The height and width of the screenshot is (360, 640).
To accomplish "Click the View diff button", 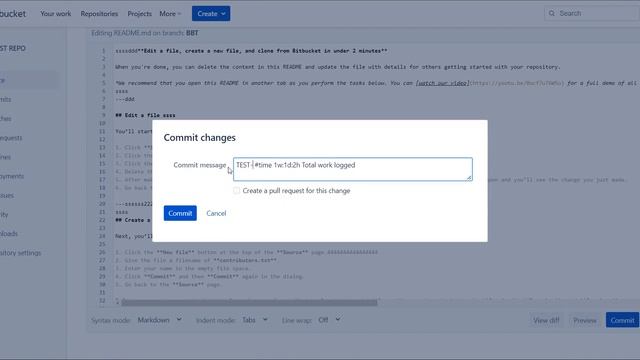I will click(546, 320).
